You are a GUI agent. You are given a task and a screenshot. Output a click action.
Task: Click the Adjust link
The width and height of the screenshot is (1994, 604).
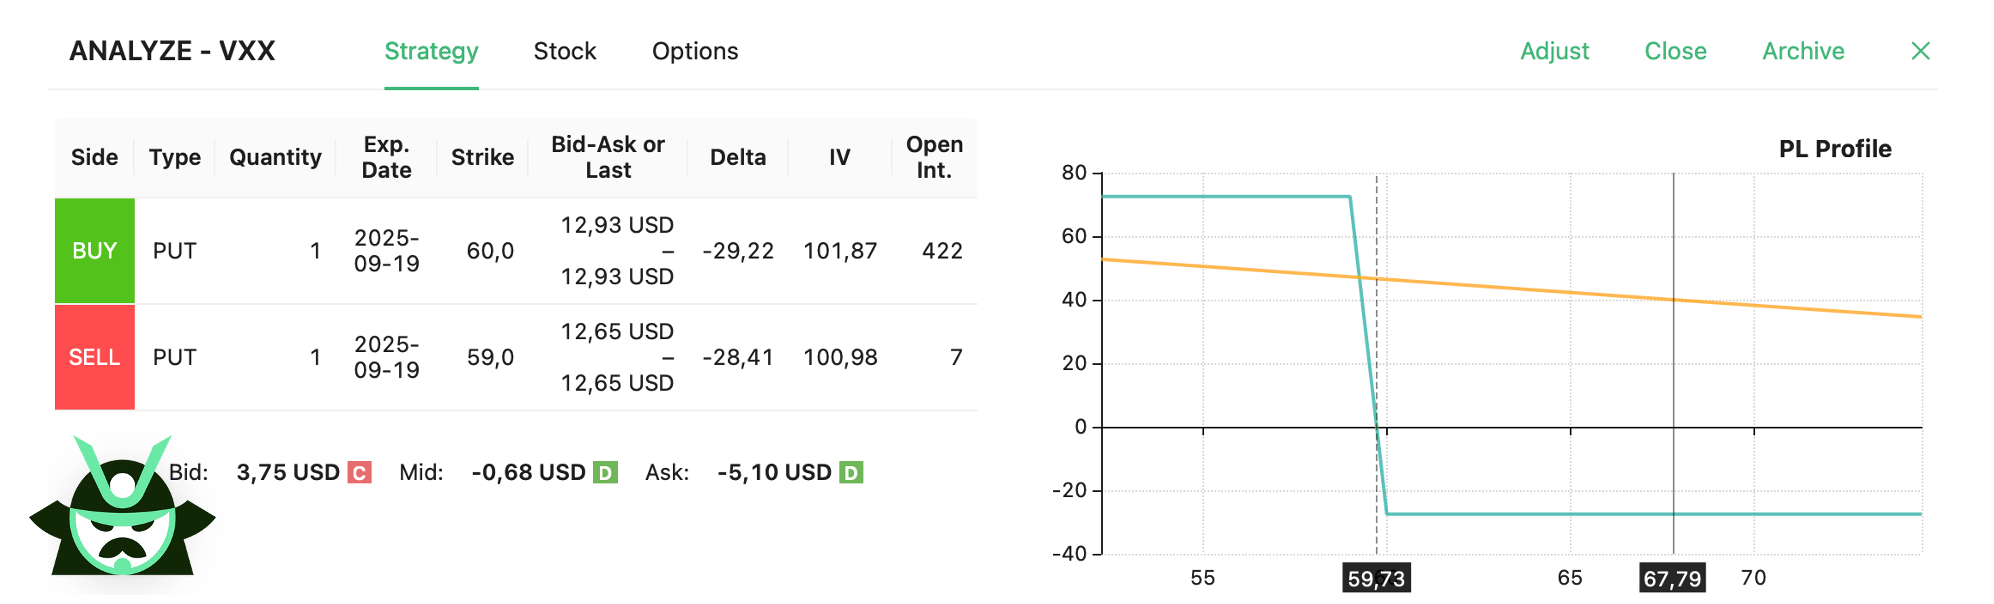[1555, 51]
